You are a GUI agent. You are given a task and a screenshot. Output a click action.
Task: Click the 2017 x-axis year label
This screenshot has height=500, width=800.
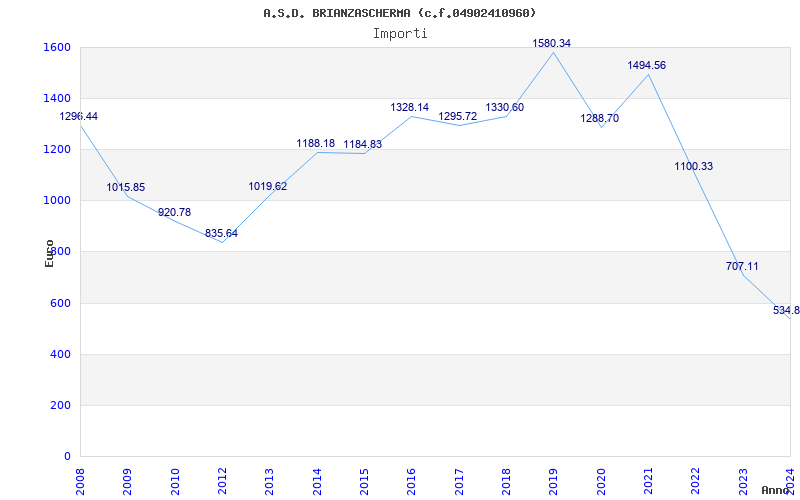[x=459, y=481]
